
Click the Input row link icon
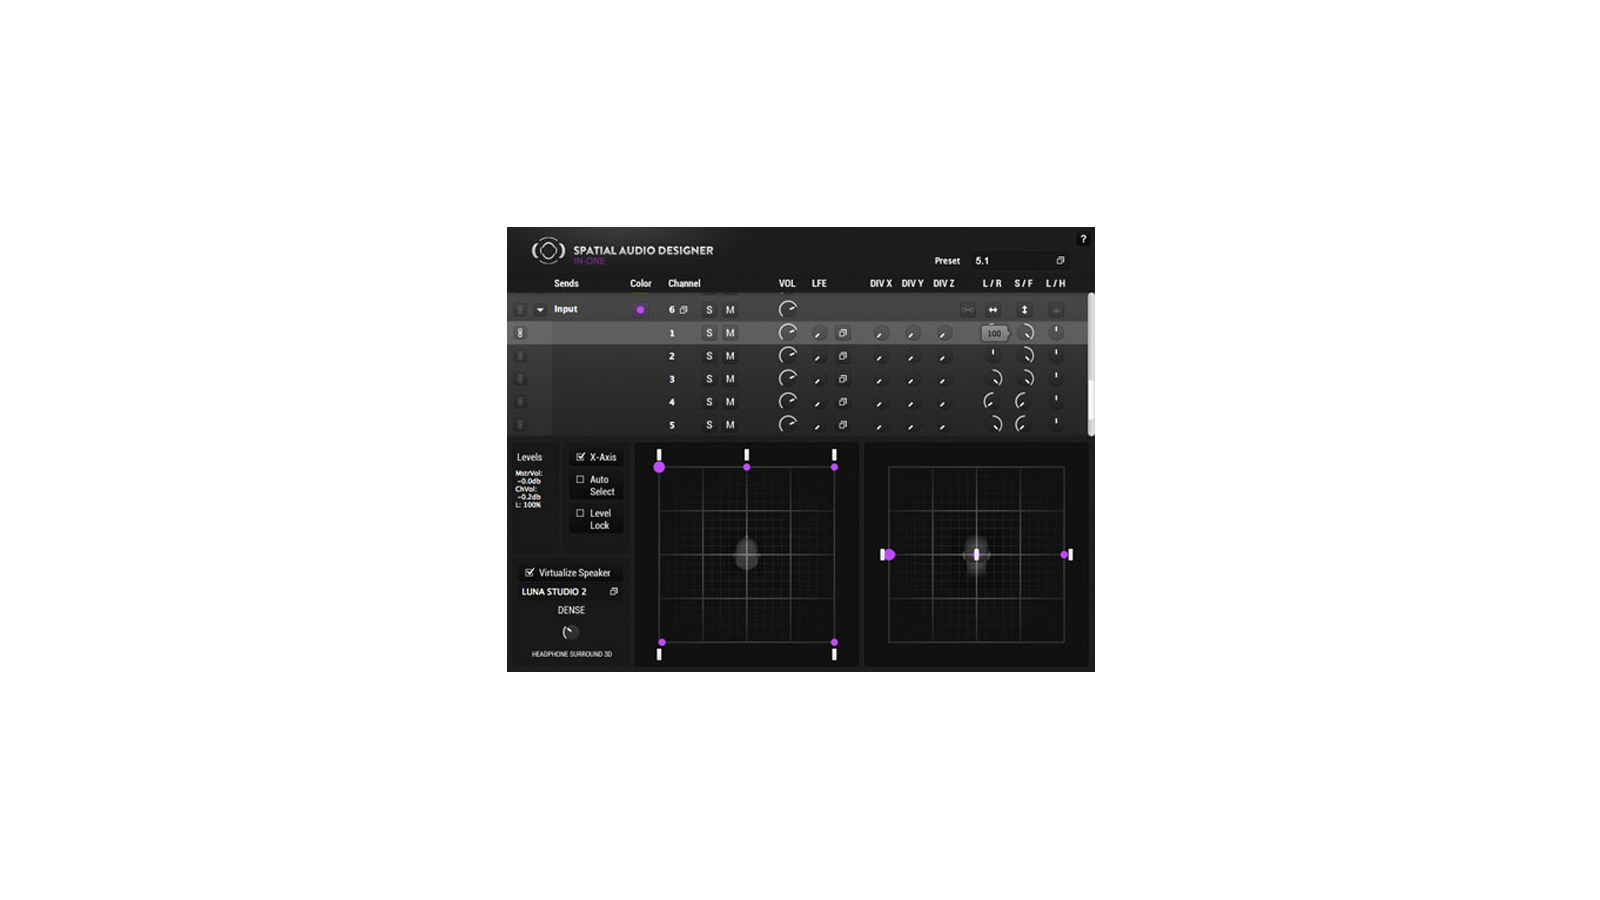(x=968, y=310)
